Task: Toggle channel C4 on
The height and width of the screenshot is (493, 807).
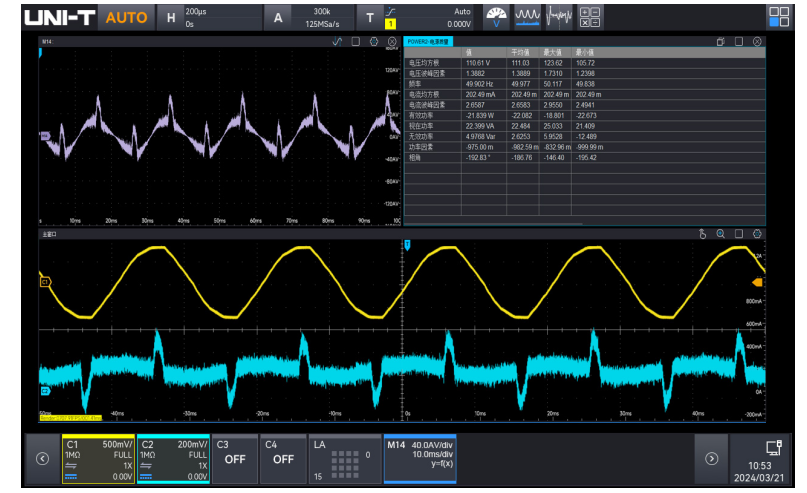Action: click(x=283, y=458)
